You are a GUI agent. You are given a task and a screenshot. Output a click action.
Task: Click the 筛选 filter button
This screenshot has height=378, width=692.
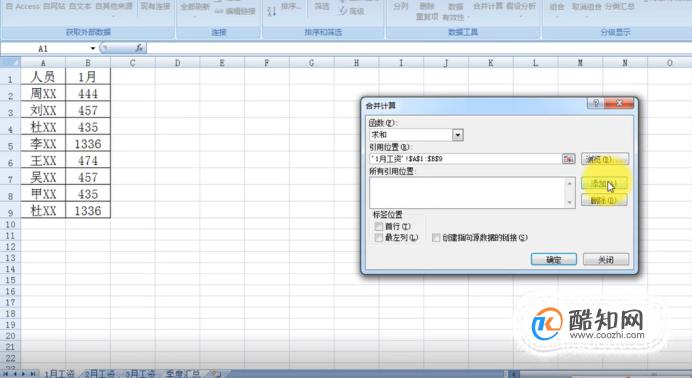322,6
